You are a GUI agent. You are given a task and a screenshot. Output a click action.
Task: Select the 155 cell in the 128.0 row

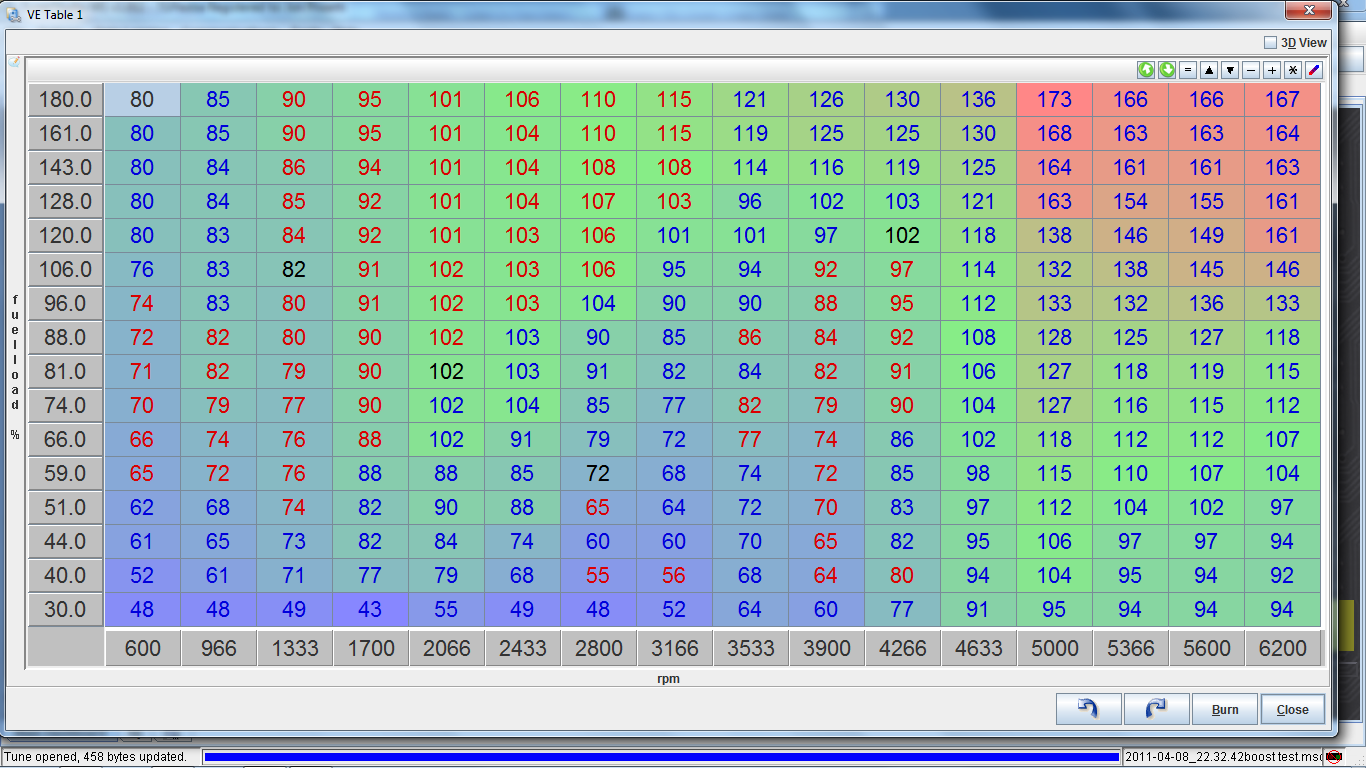[x=1207, y=201]
